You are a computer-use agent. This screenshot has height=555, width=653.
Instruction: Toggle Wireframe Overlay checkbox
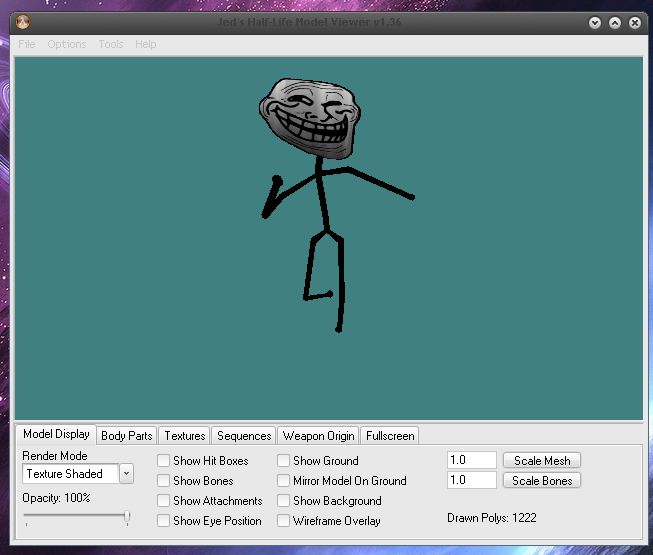point(283,520)
